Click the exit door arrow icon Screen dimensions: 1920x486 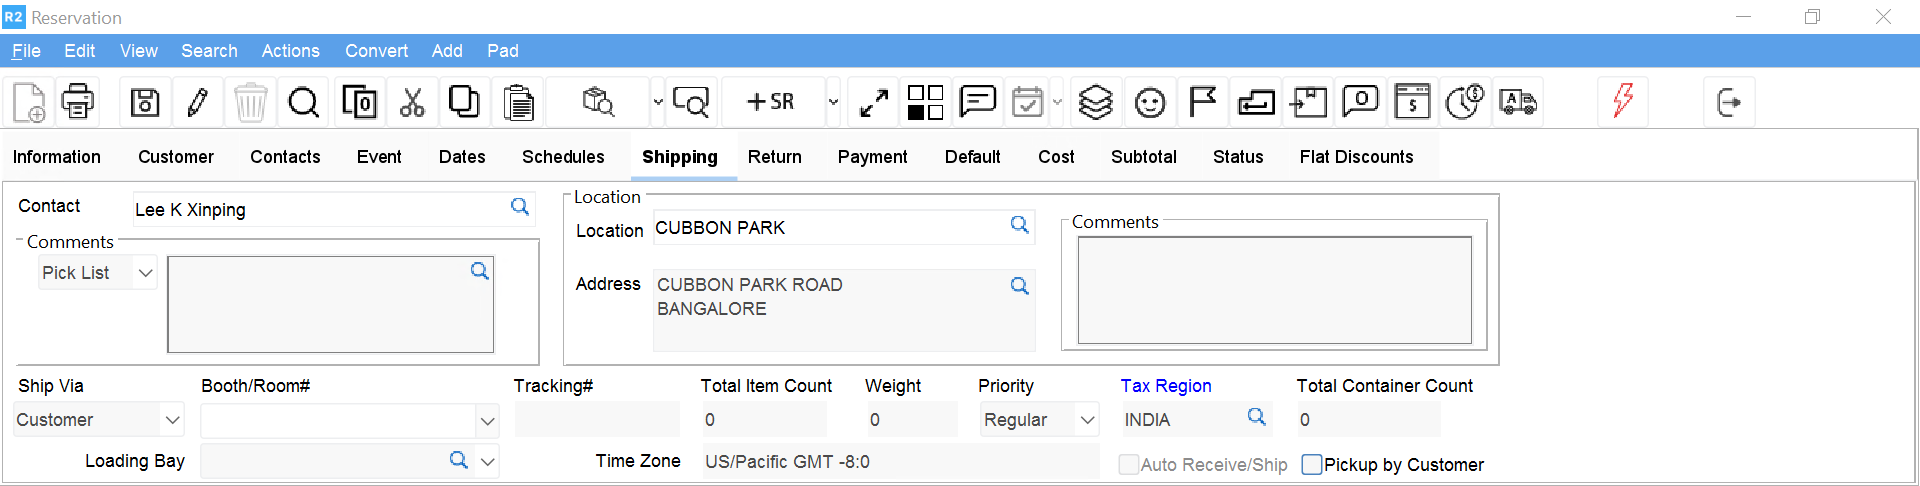pos(1728,102)
